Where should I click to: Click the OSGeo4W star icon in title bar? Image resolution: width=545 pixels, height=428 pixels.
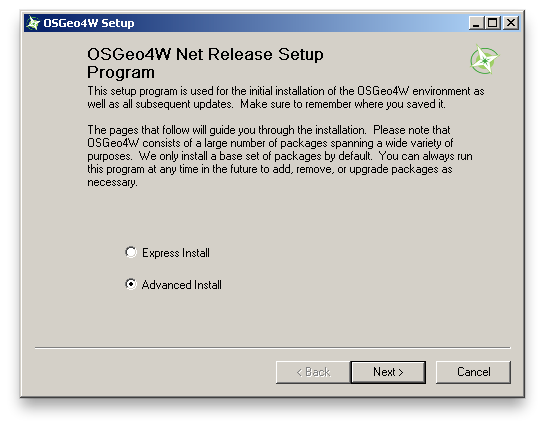[33, 23]
